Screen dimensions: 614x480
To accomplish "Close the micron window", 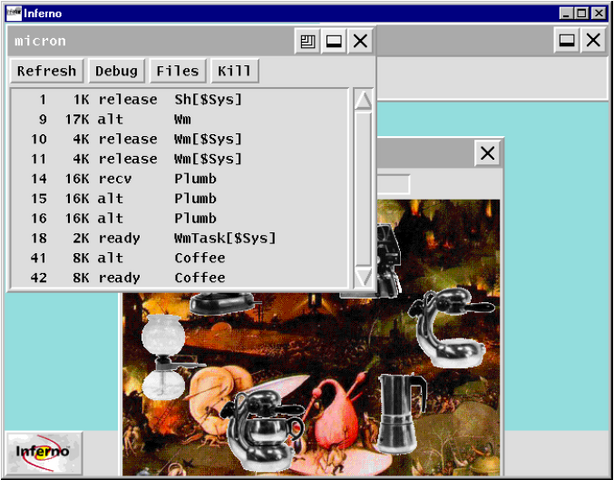I will (360, 41).
